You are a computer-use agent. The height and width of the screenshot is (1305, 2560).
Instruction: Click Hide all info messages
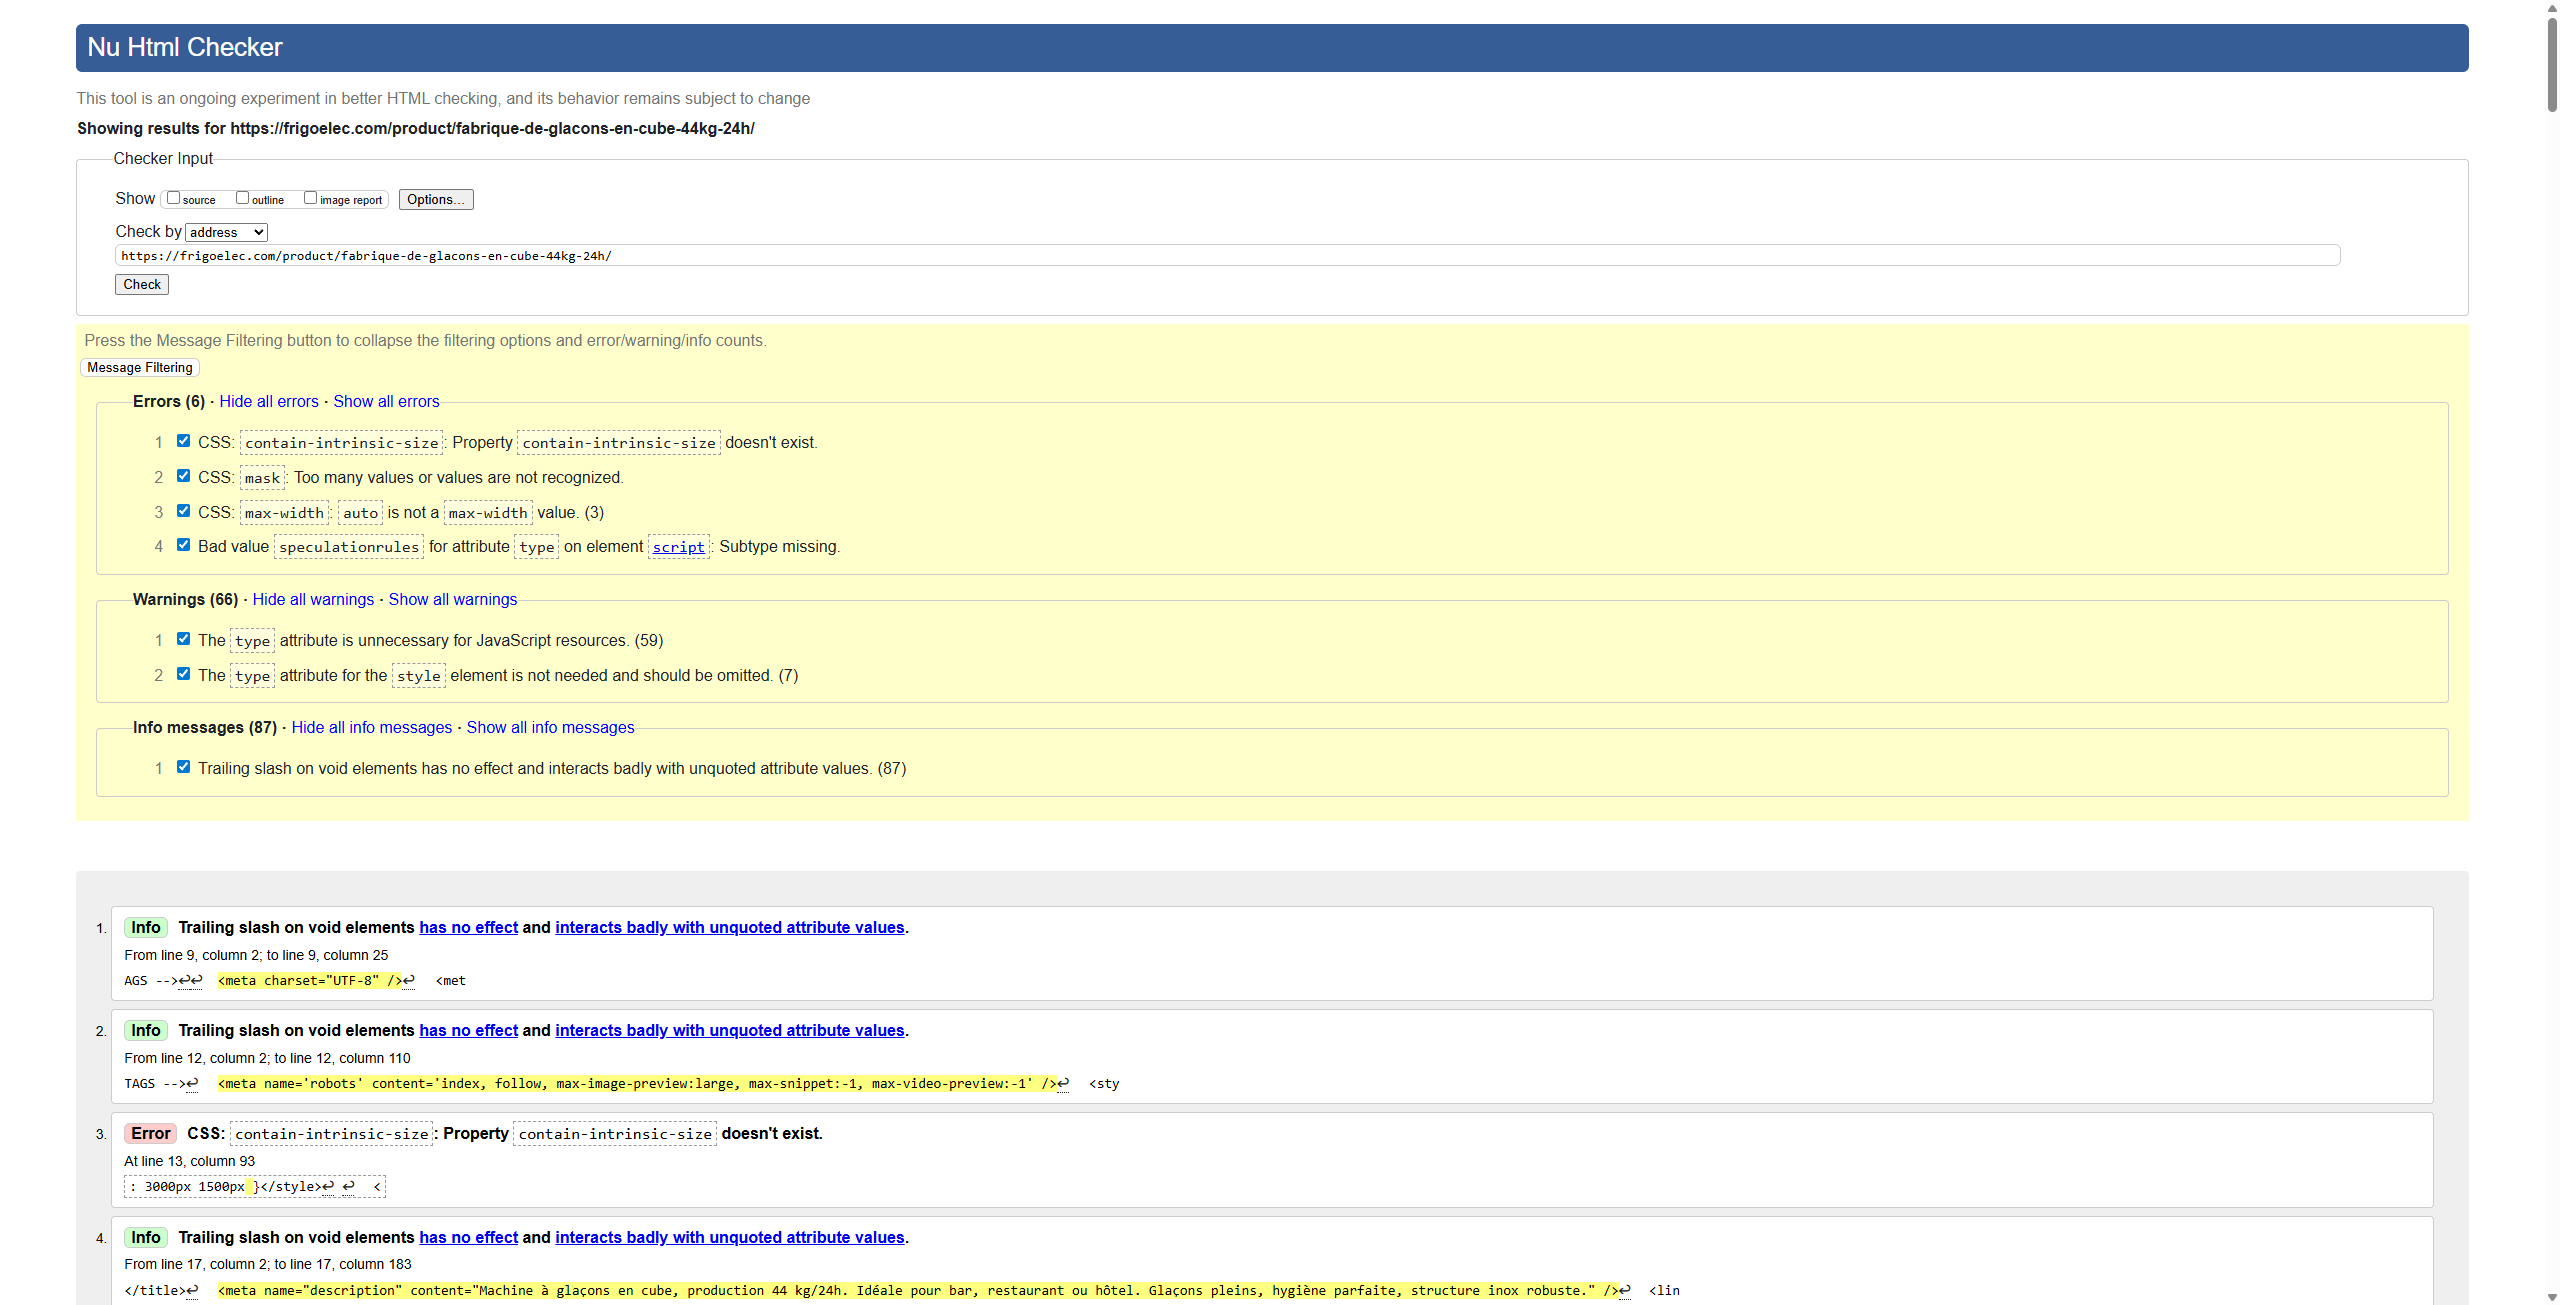(371, 727)
